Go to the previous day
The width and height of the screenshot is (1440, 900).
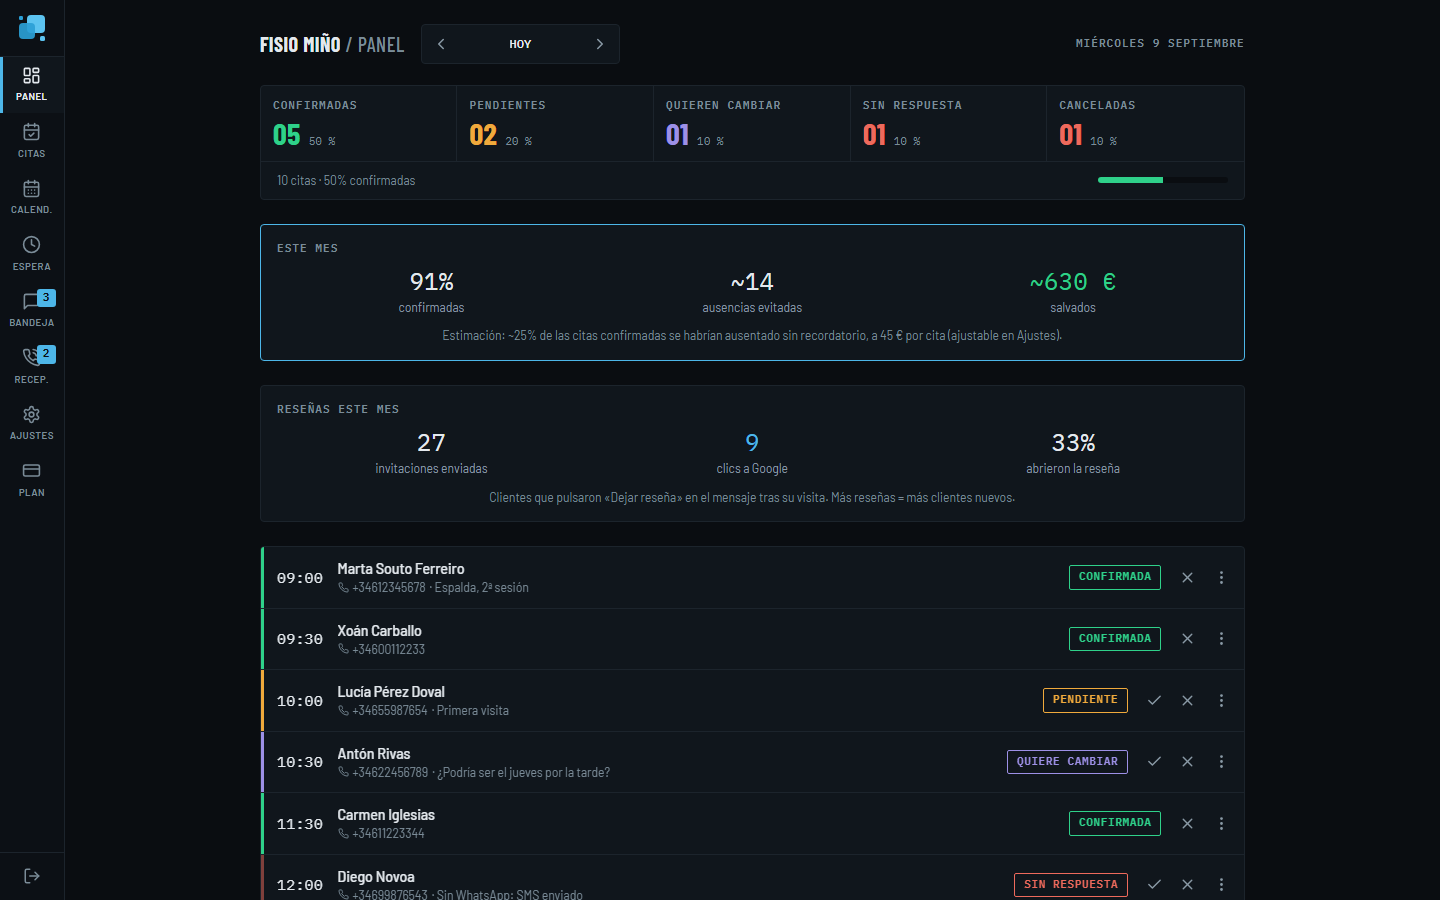(x=441, y=44)
